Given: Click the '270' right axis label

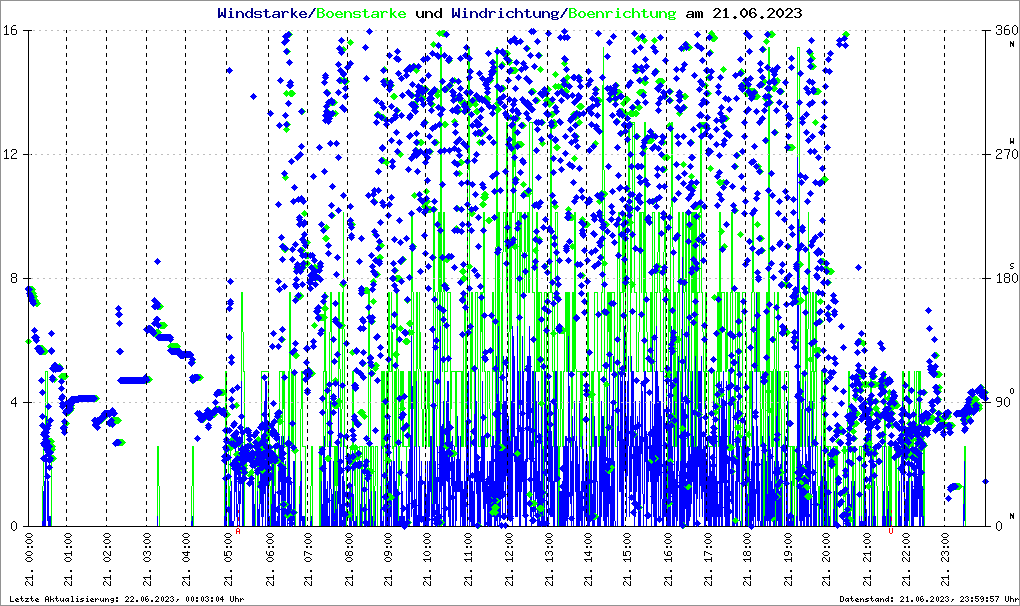Looking at the screenshot, I should click(1006, 155).
